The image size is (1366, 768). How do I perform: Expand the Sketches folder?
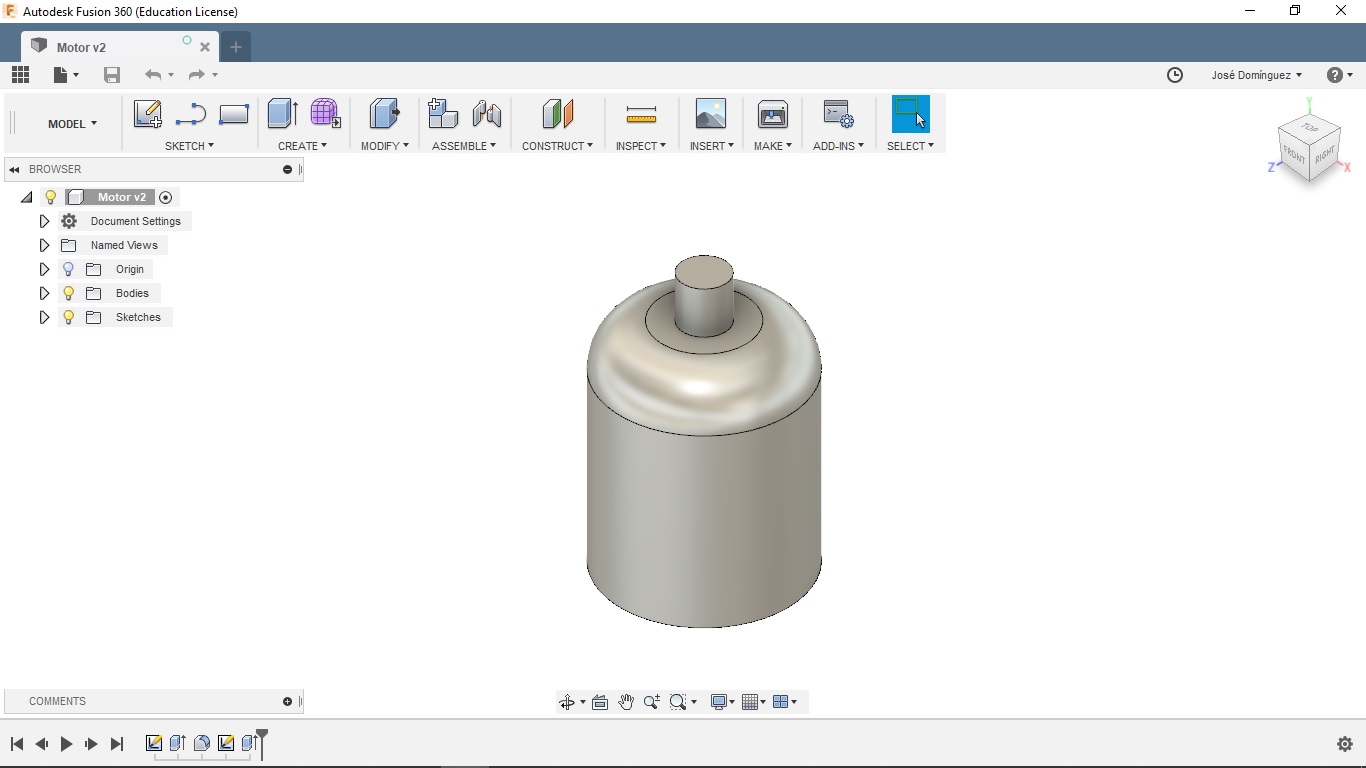point(44,317)
